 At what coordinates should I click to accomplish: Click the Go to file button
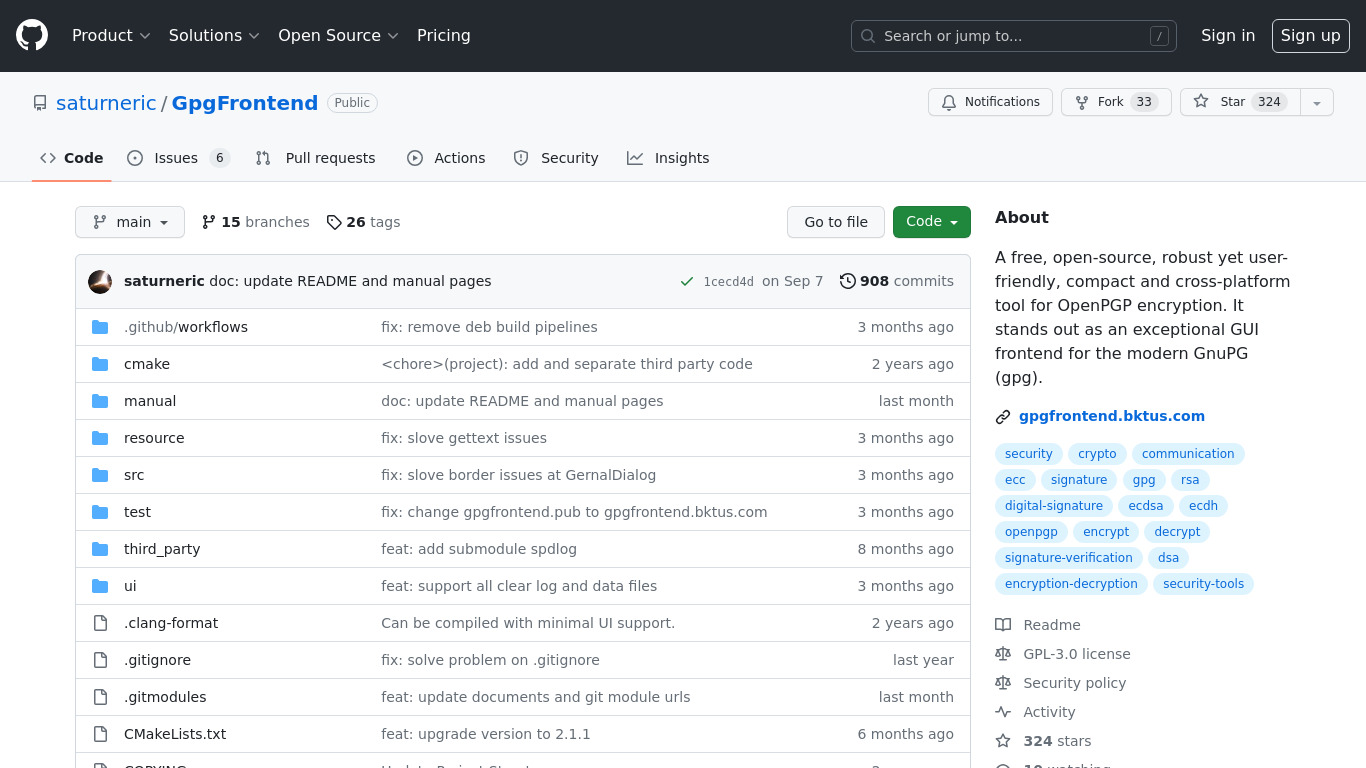(x=836, y=222)
